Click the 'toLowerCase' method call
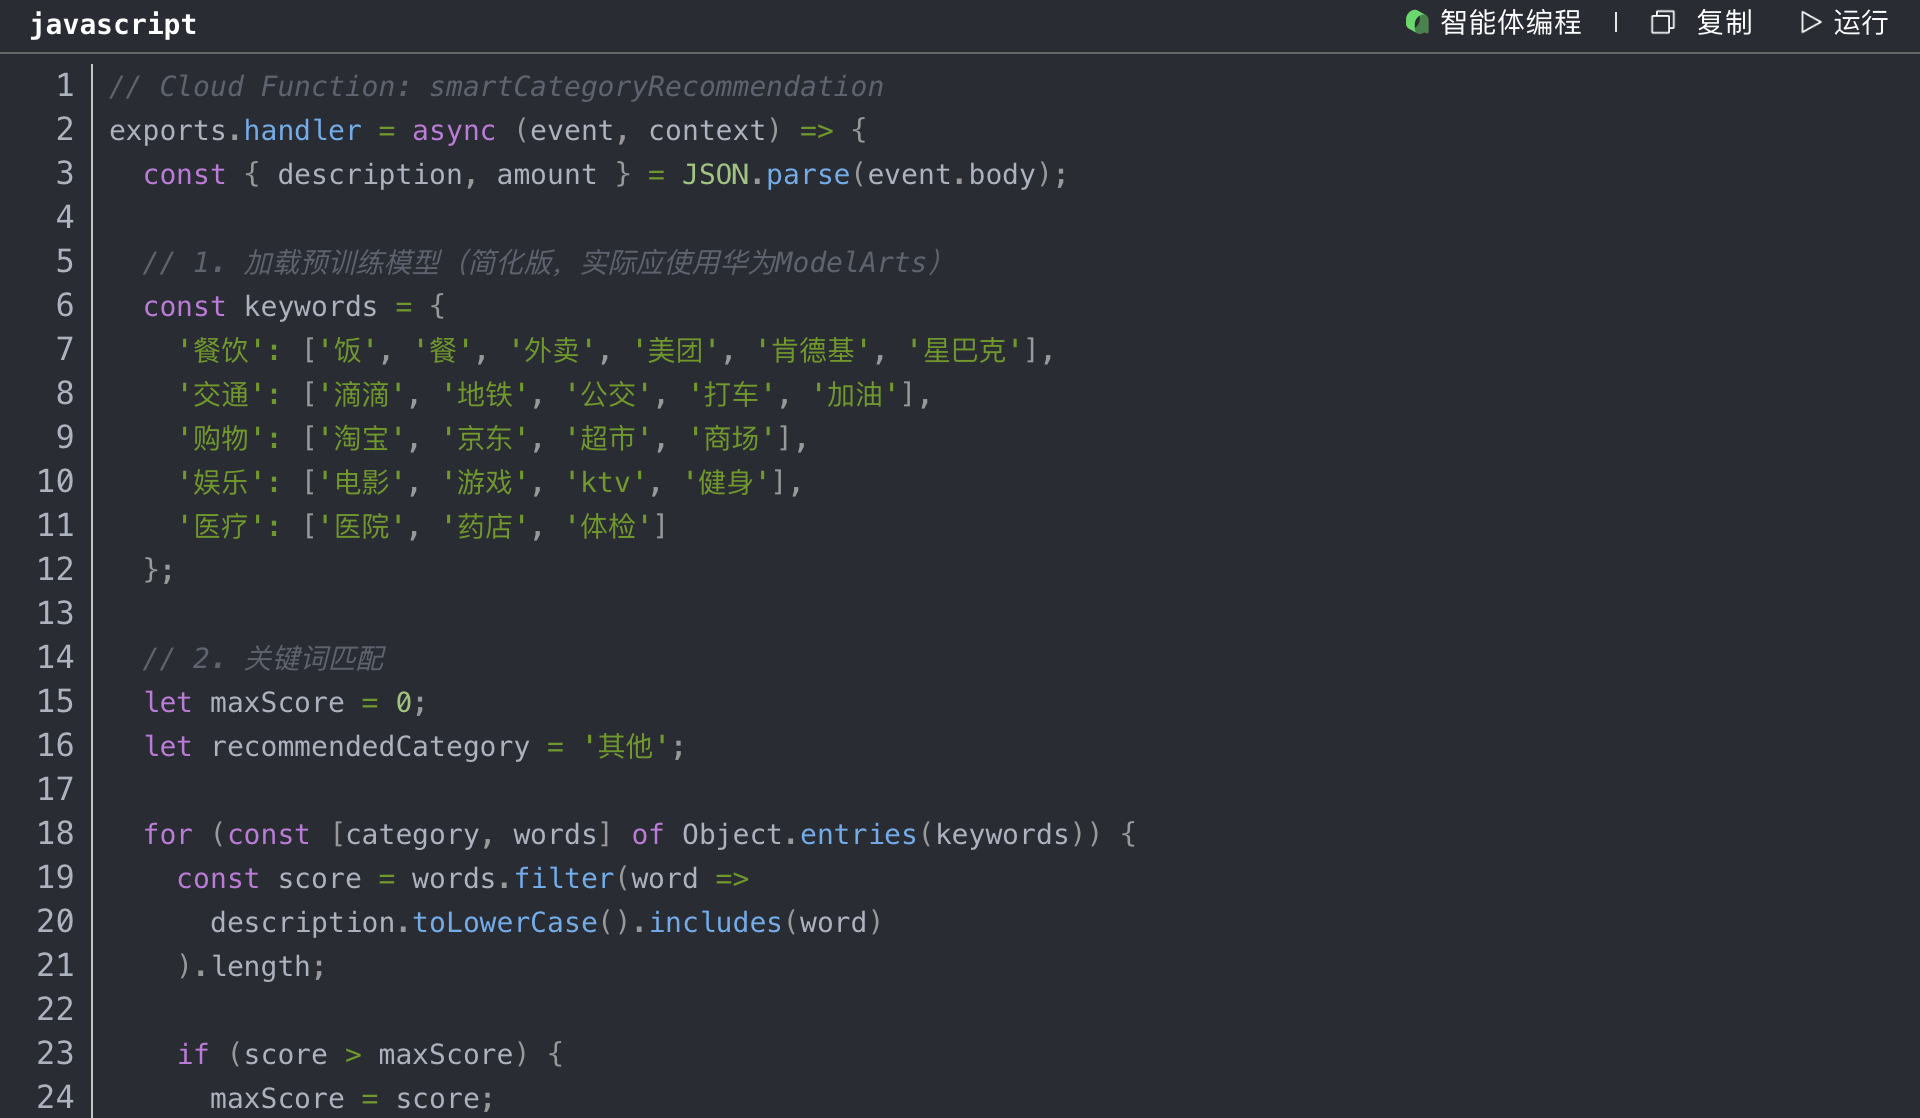 coord(504,923)
